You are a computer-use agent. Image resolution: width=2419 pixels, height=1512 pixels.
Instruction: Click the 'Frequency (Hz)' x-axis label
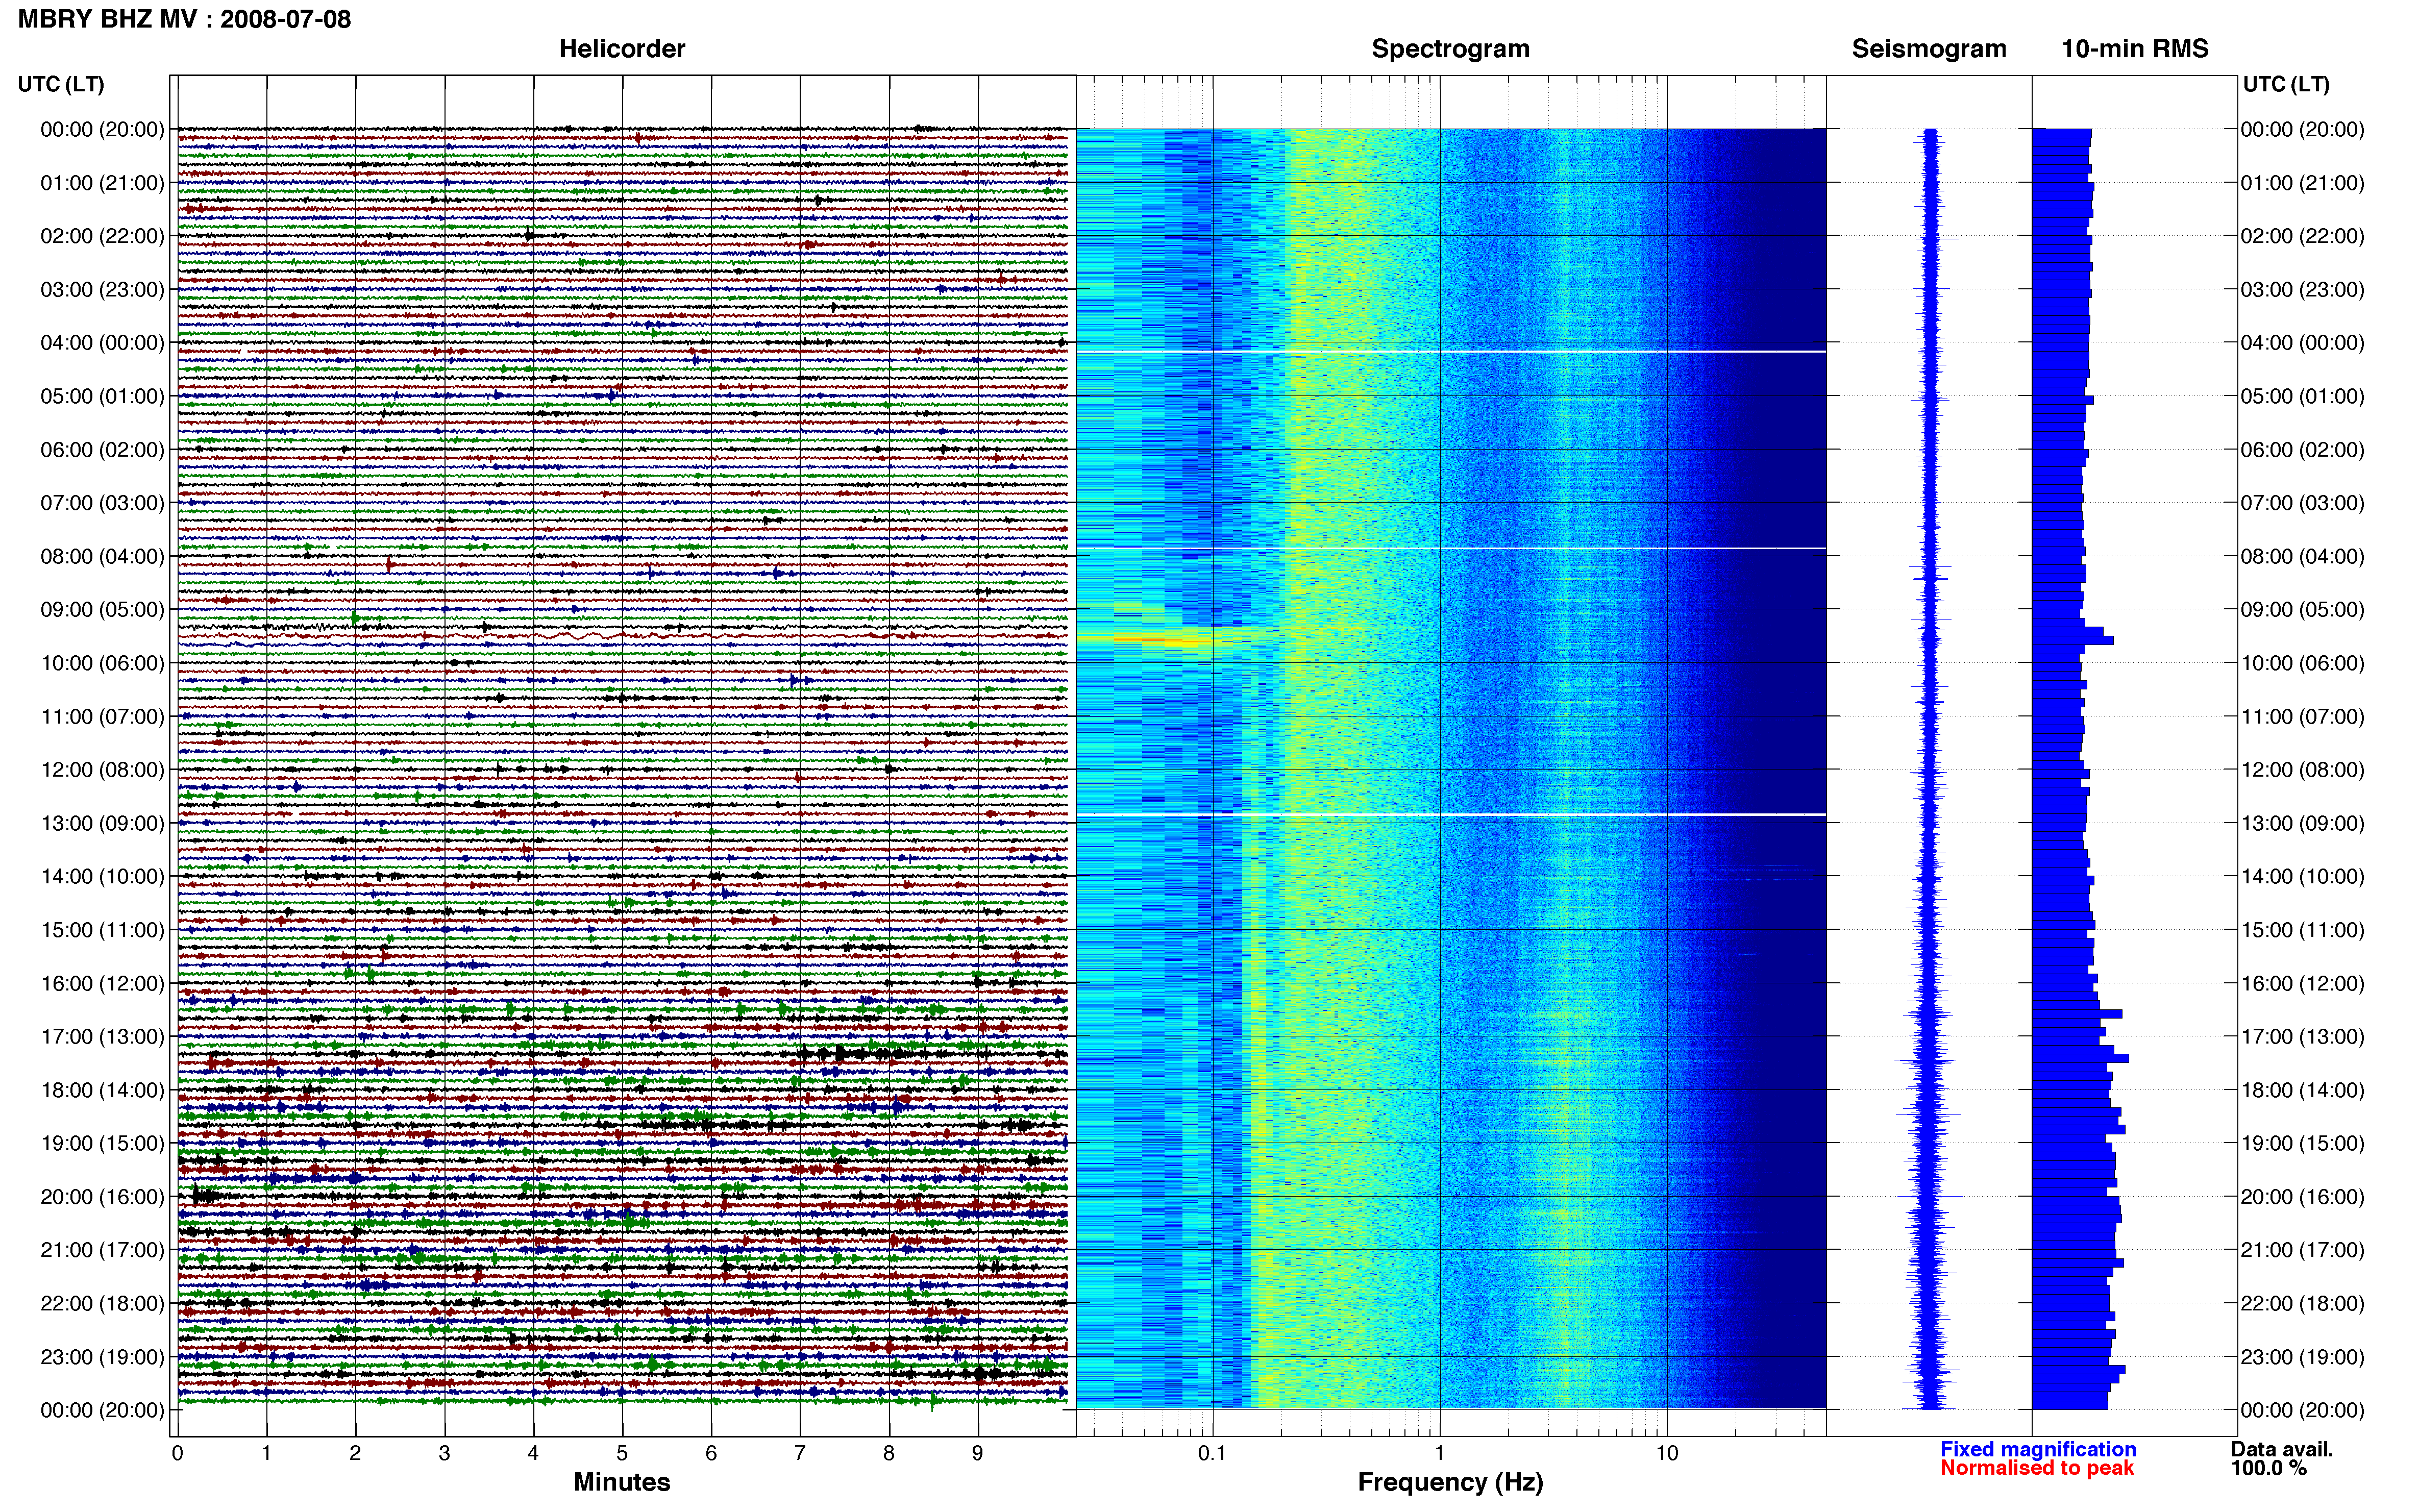click(1450, 1482)
